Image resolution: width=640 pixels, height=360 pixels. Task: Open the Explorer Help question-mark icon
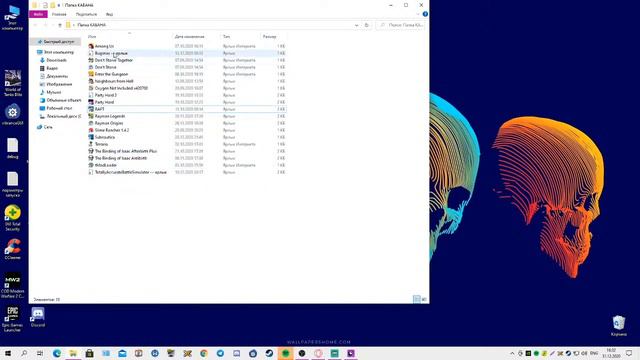[425, 14]
